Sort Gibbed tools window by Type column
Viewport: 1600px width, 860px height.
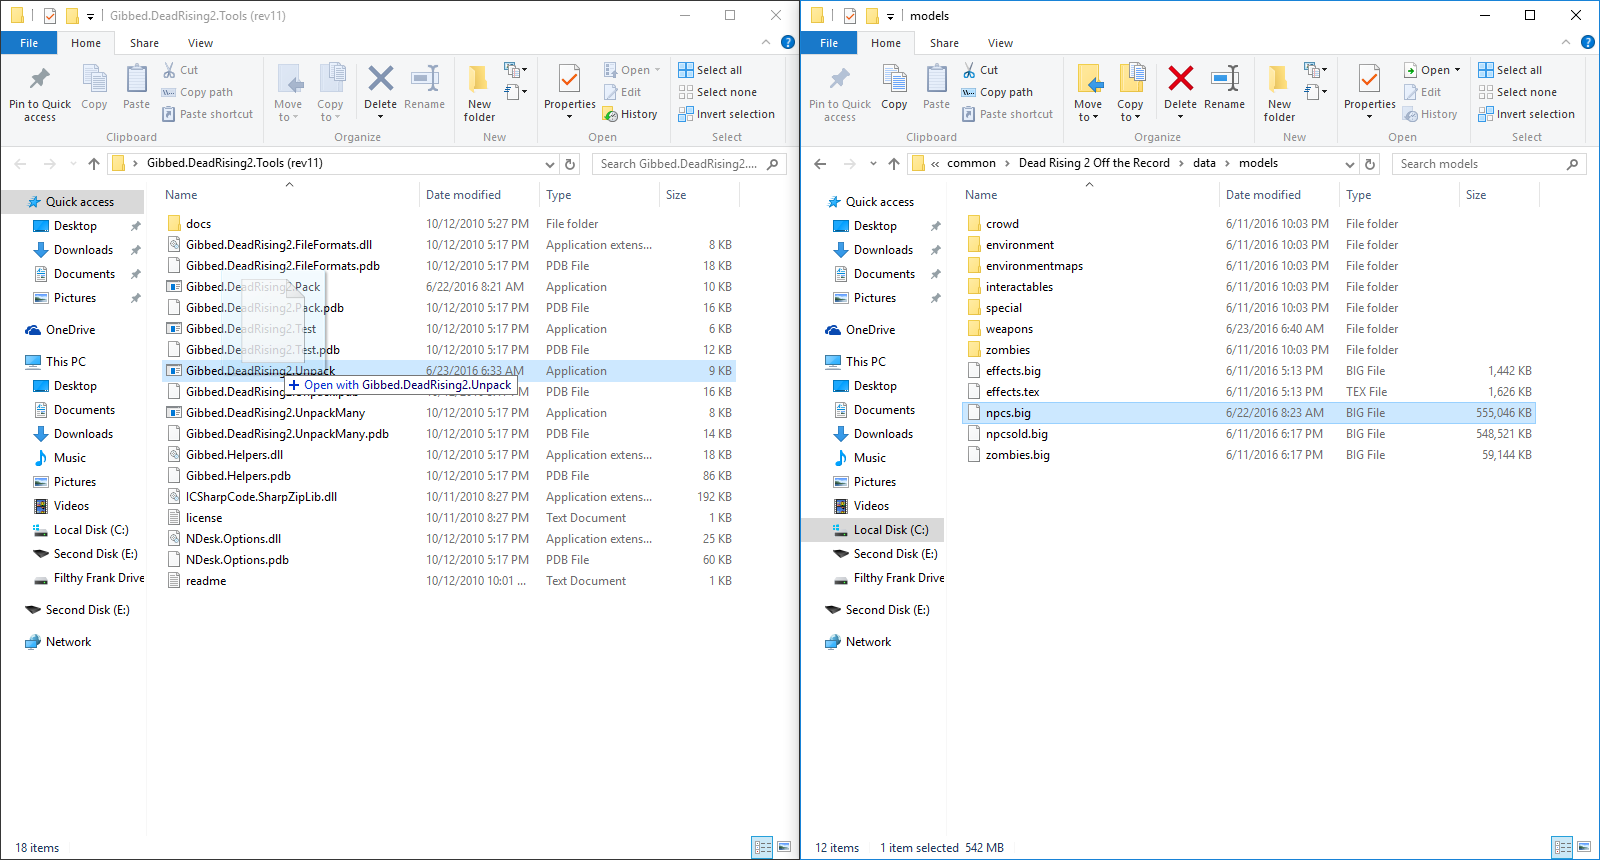pos(599,195)
